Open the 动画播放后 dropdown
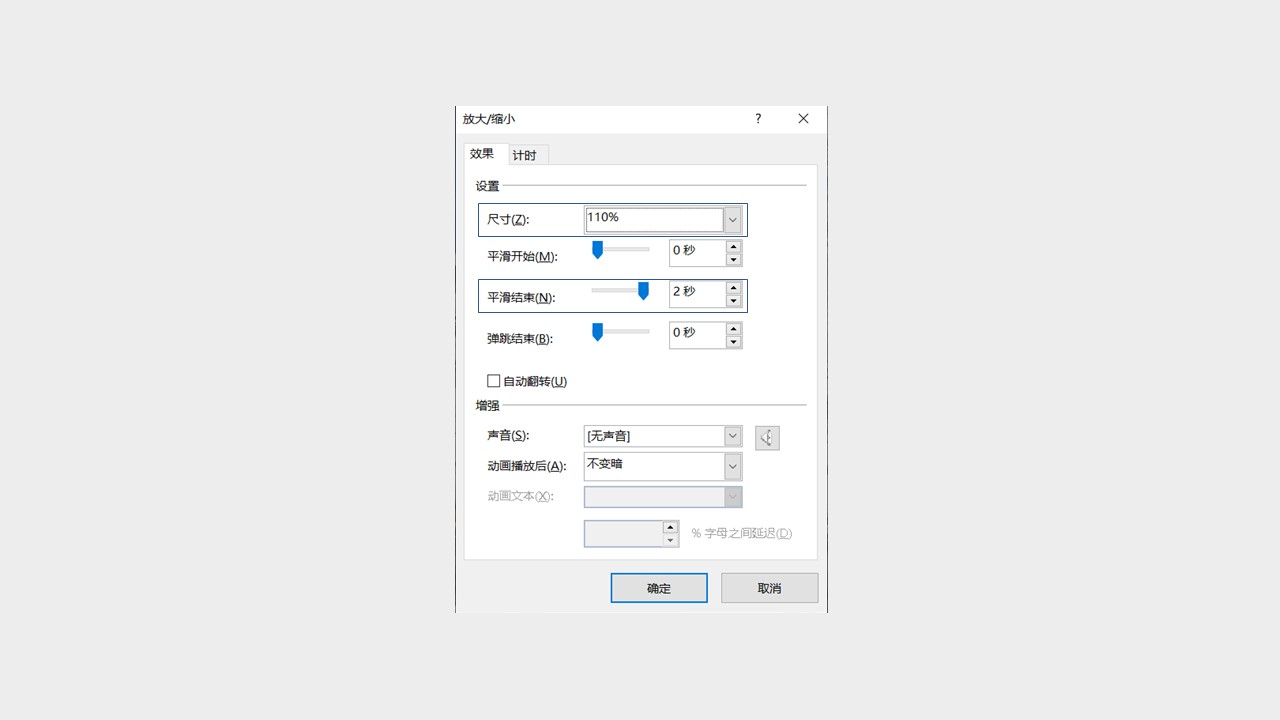Screen dimensions: 1280x720 point(733,466)
